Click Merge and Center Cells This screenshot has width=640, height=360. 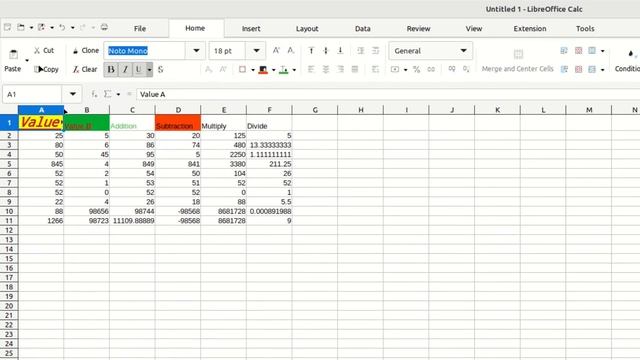(518, 60)
